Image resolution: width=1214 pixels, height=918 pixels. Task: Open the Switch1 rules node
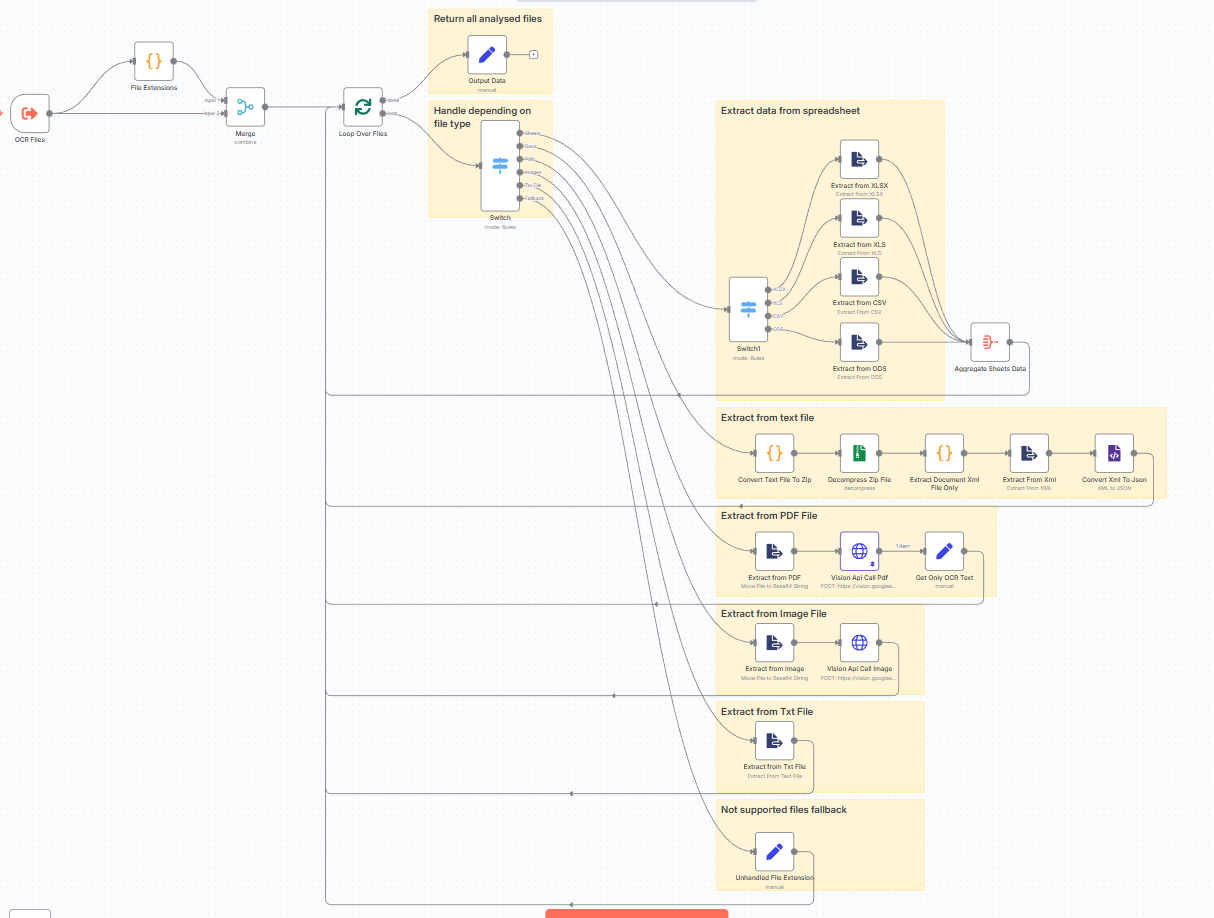click(748, 310)
